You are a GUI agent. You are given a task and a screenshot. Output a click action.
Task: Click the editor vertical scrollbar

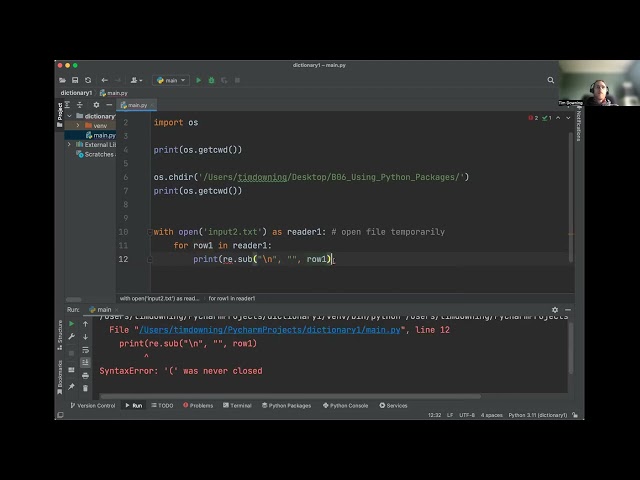click(x=571, y=196)
